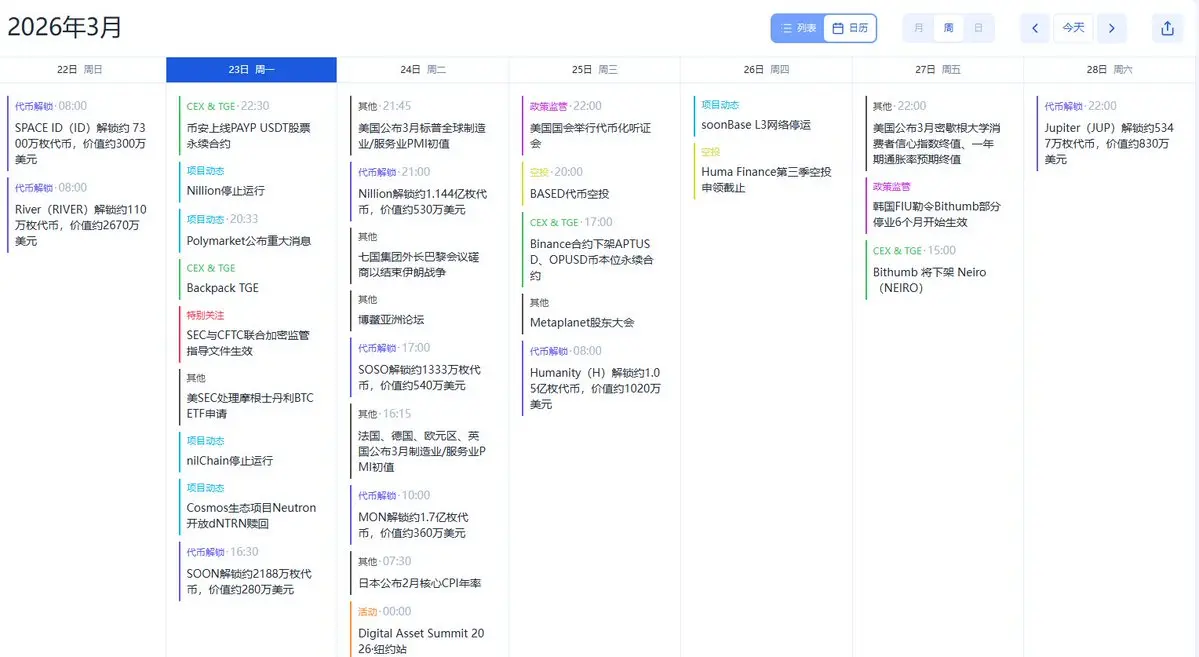Open the Backpack TGE event
Screen dimensions: 1199x657
point(254,278)
